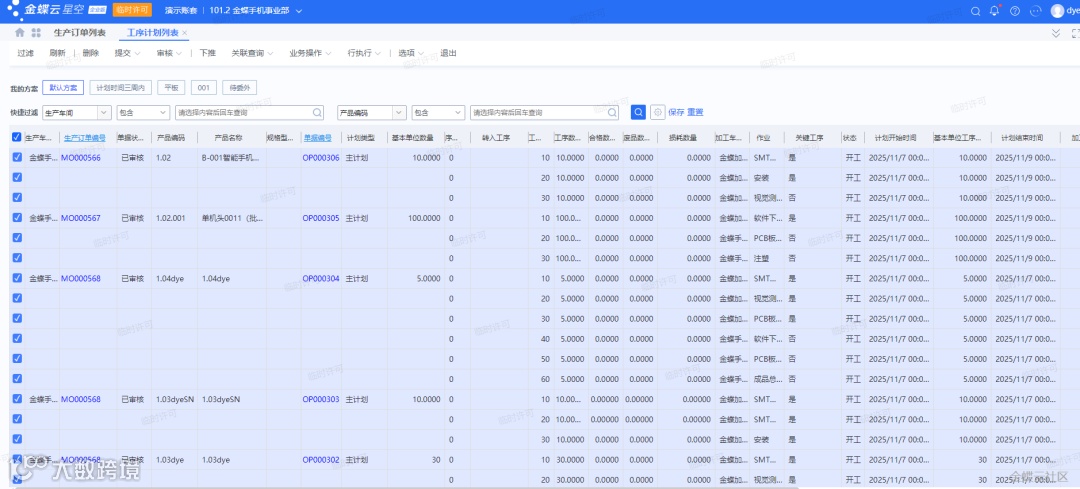
Task: Open notifications bell
Action: pos(995,11)
